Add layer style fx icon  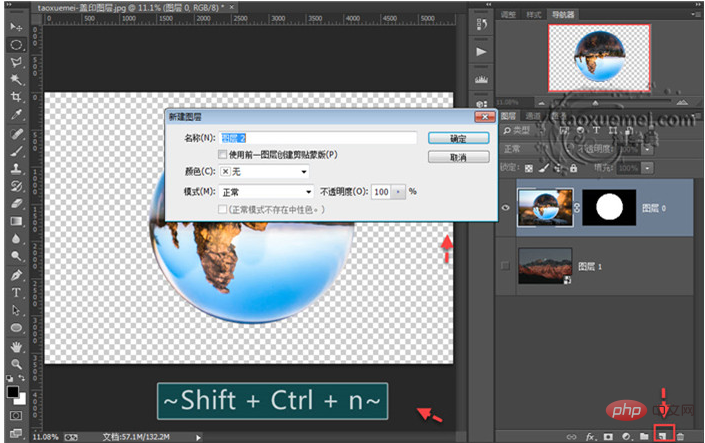(x=590, y=436)
